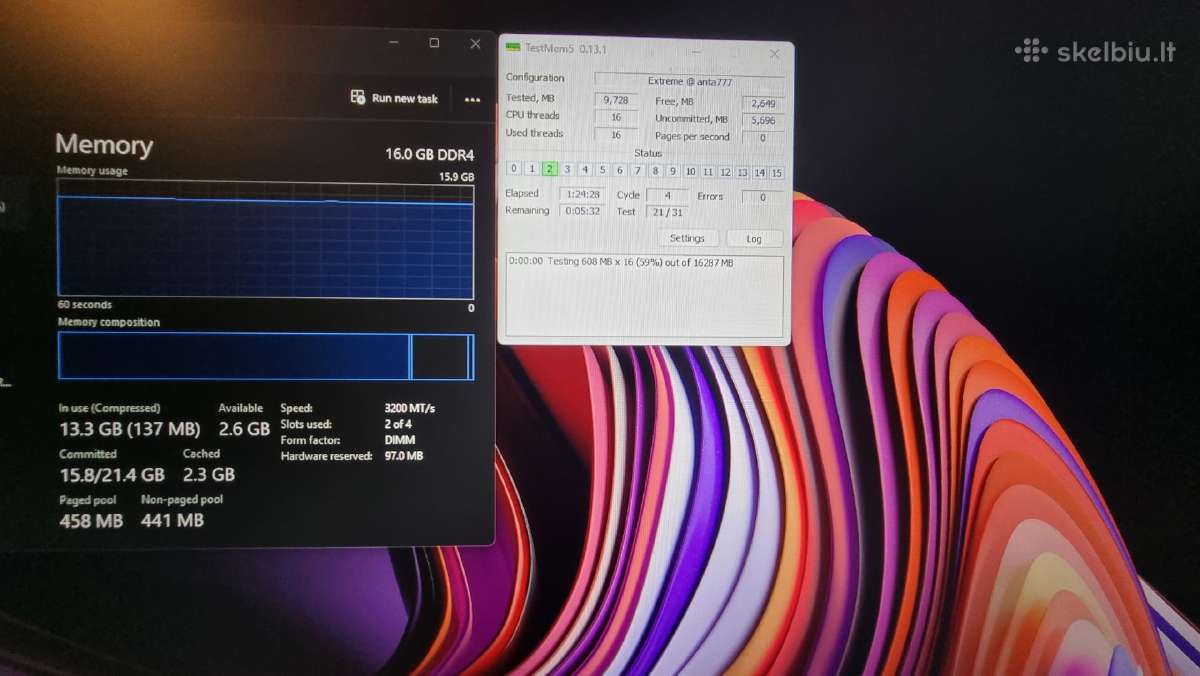Select status box for thread 15
Image resolution: width=1200 pixels, height=676 pixels.
[x=777, y=173]
